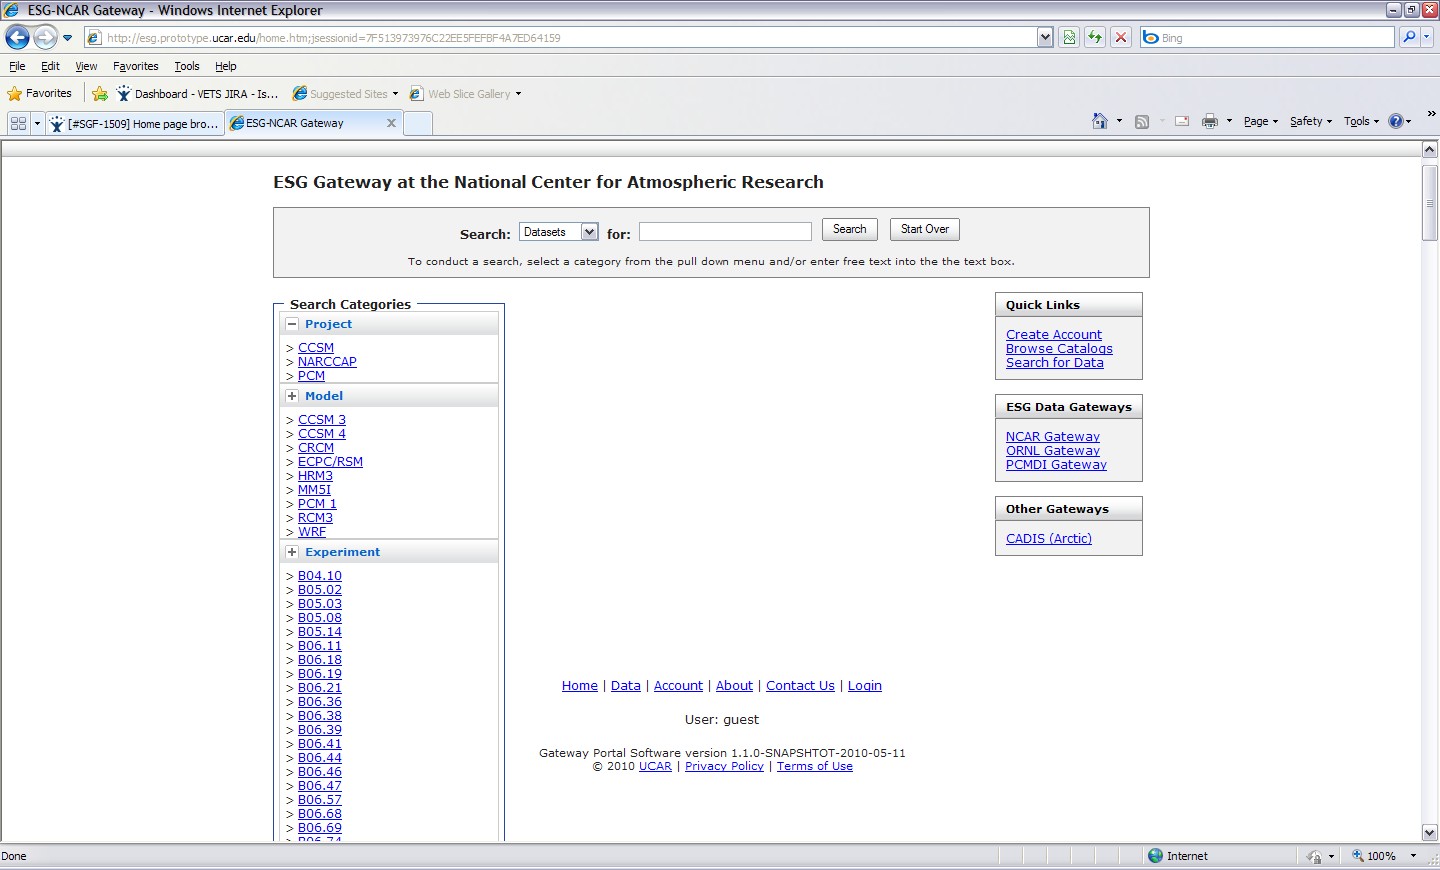Click the Stop loading red X icon
1440x870 pixels.
[x=1121, y=38]
